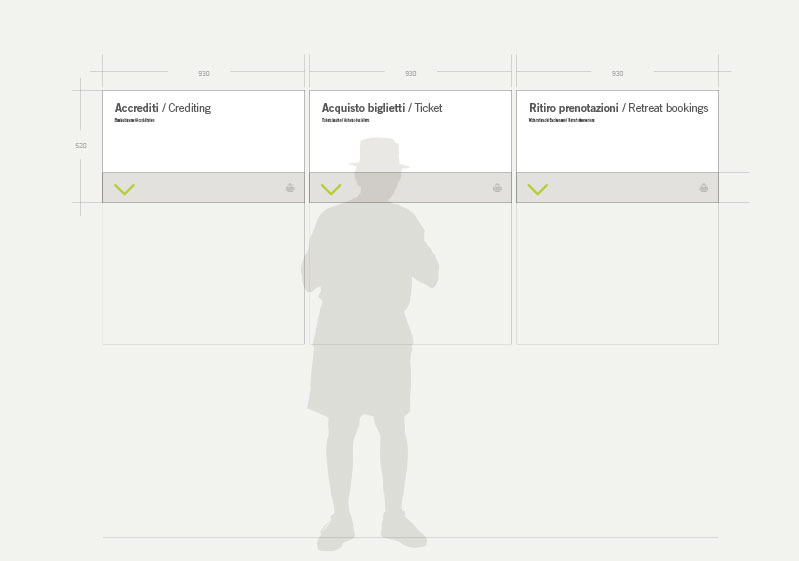
Task: Click the empty lower panel below Ritiro prenotazioni sign
Action: point(617,273)
